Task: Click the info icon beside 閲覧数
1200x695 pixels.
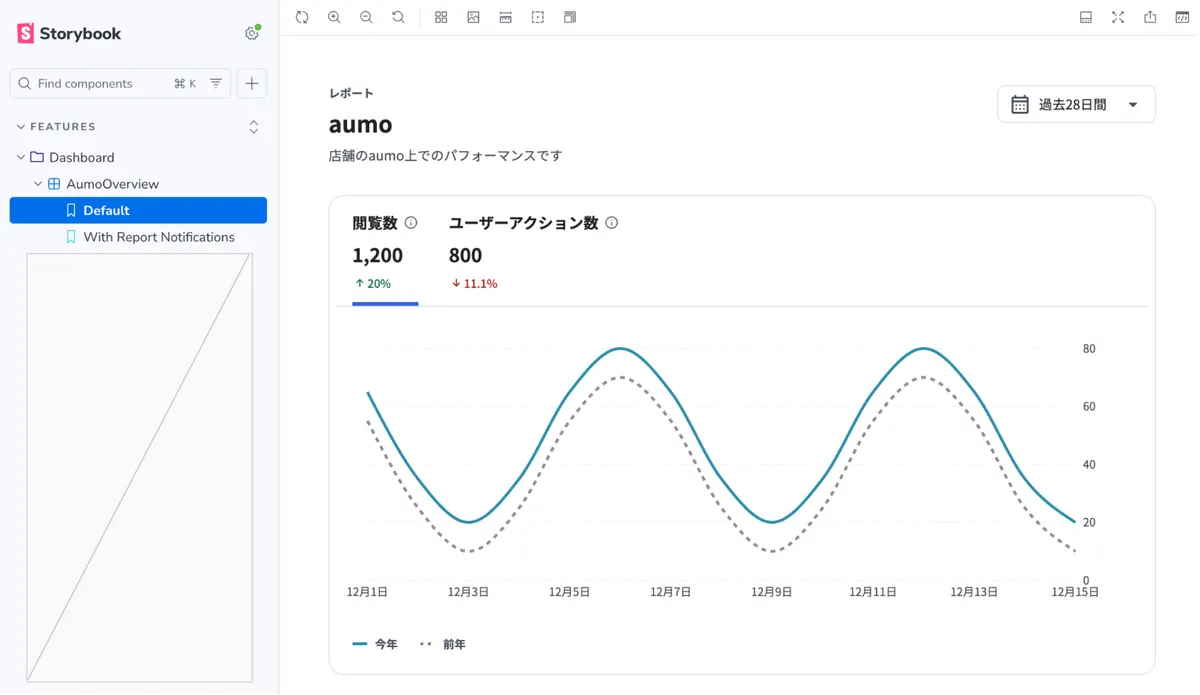Action: tap(411, 223)
